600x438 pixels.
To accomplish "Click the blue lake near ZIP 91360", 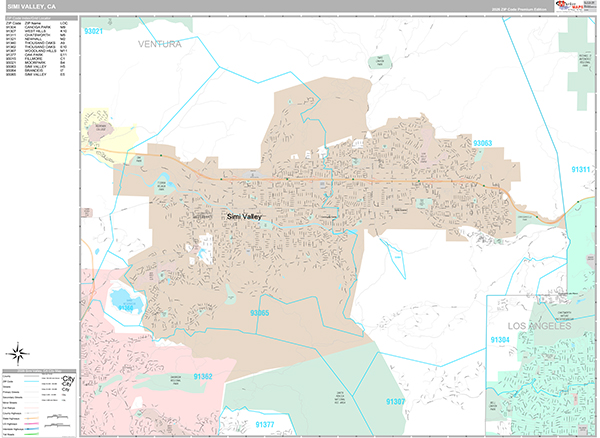I will [x=124, y=299].
